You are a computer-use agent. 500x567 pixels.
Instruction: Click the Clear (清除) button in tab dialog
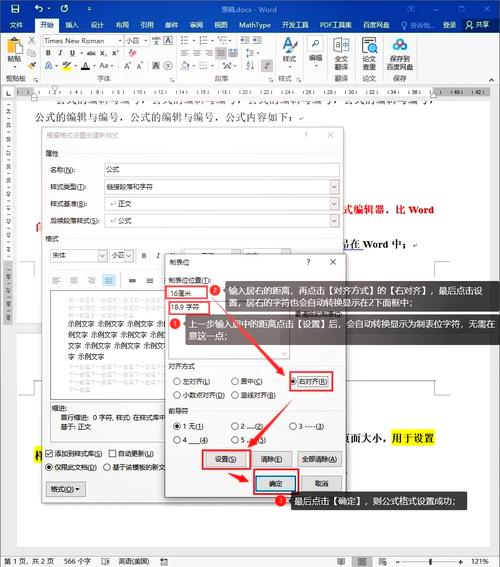[272, 459]
